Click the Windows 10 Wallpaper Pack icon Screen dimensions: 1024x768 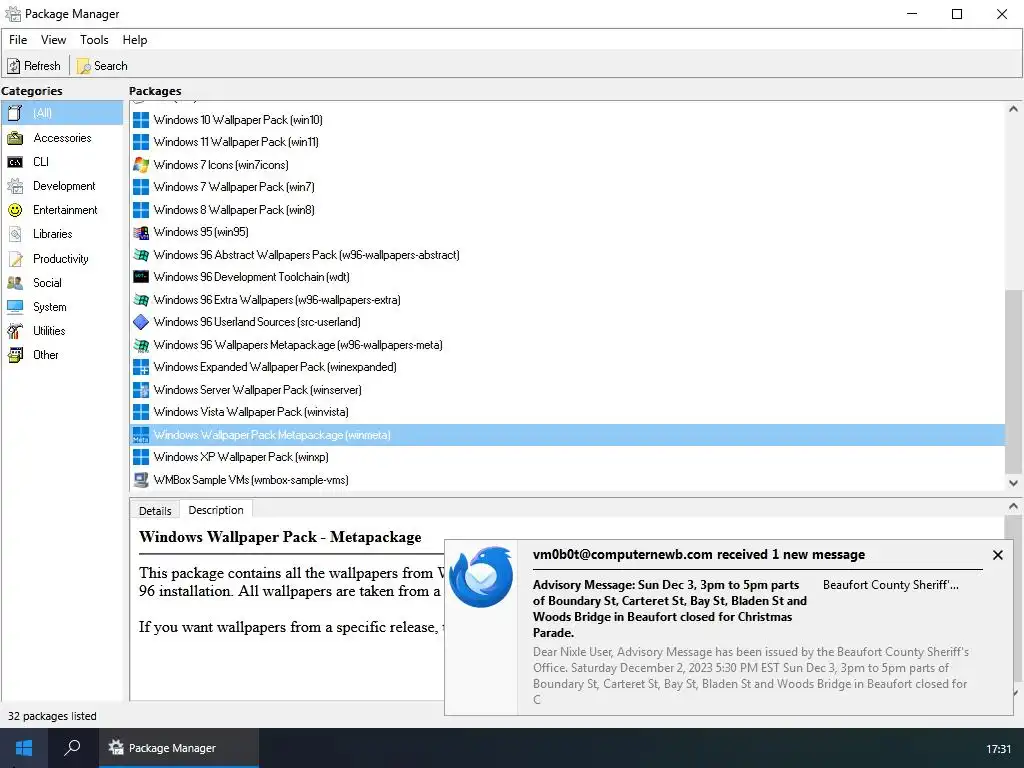(141, 120)
